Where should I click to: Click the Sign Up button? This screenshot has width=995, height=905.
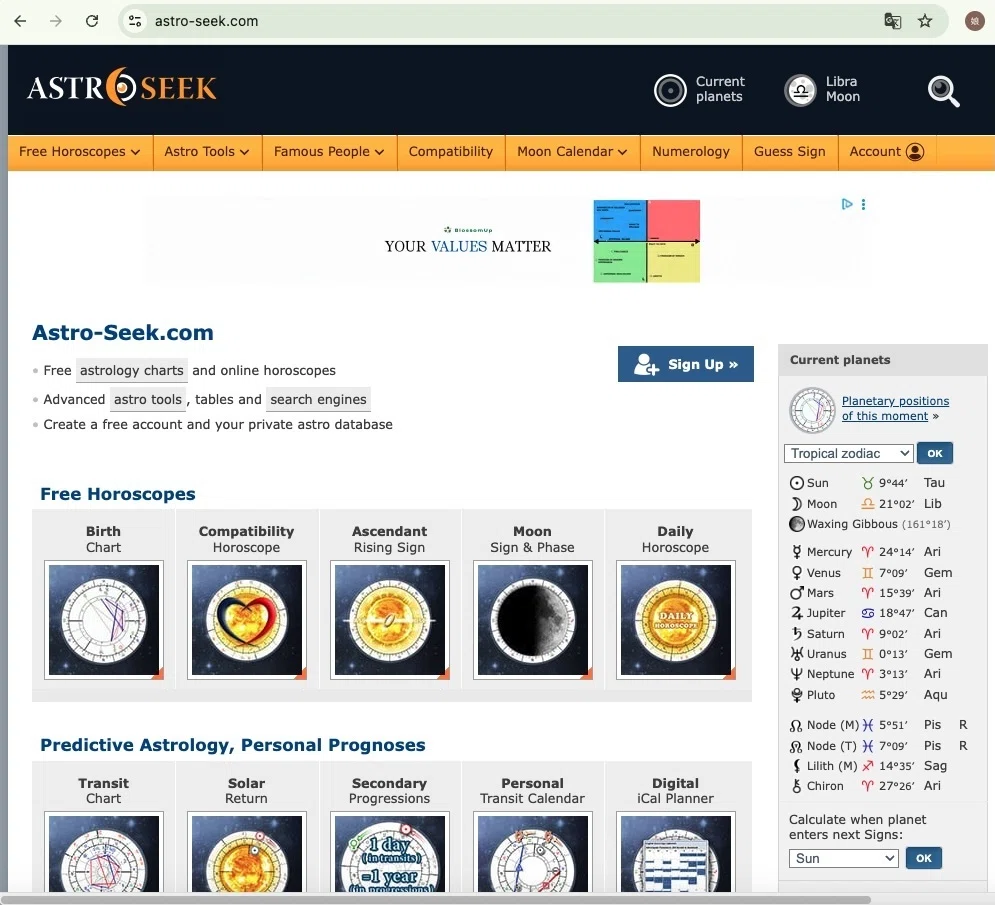click(685, 364)
